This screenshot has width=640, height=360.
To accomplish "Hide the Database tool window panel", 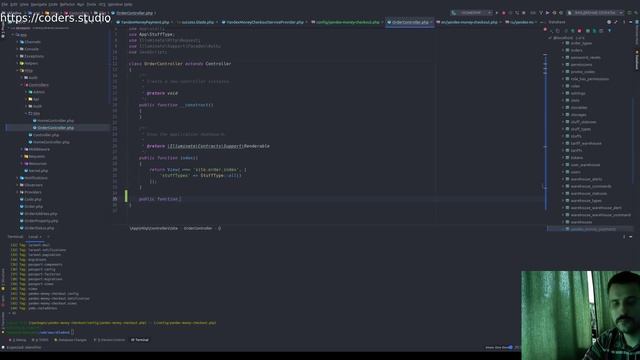I will click(631, 22).
